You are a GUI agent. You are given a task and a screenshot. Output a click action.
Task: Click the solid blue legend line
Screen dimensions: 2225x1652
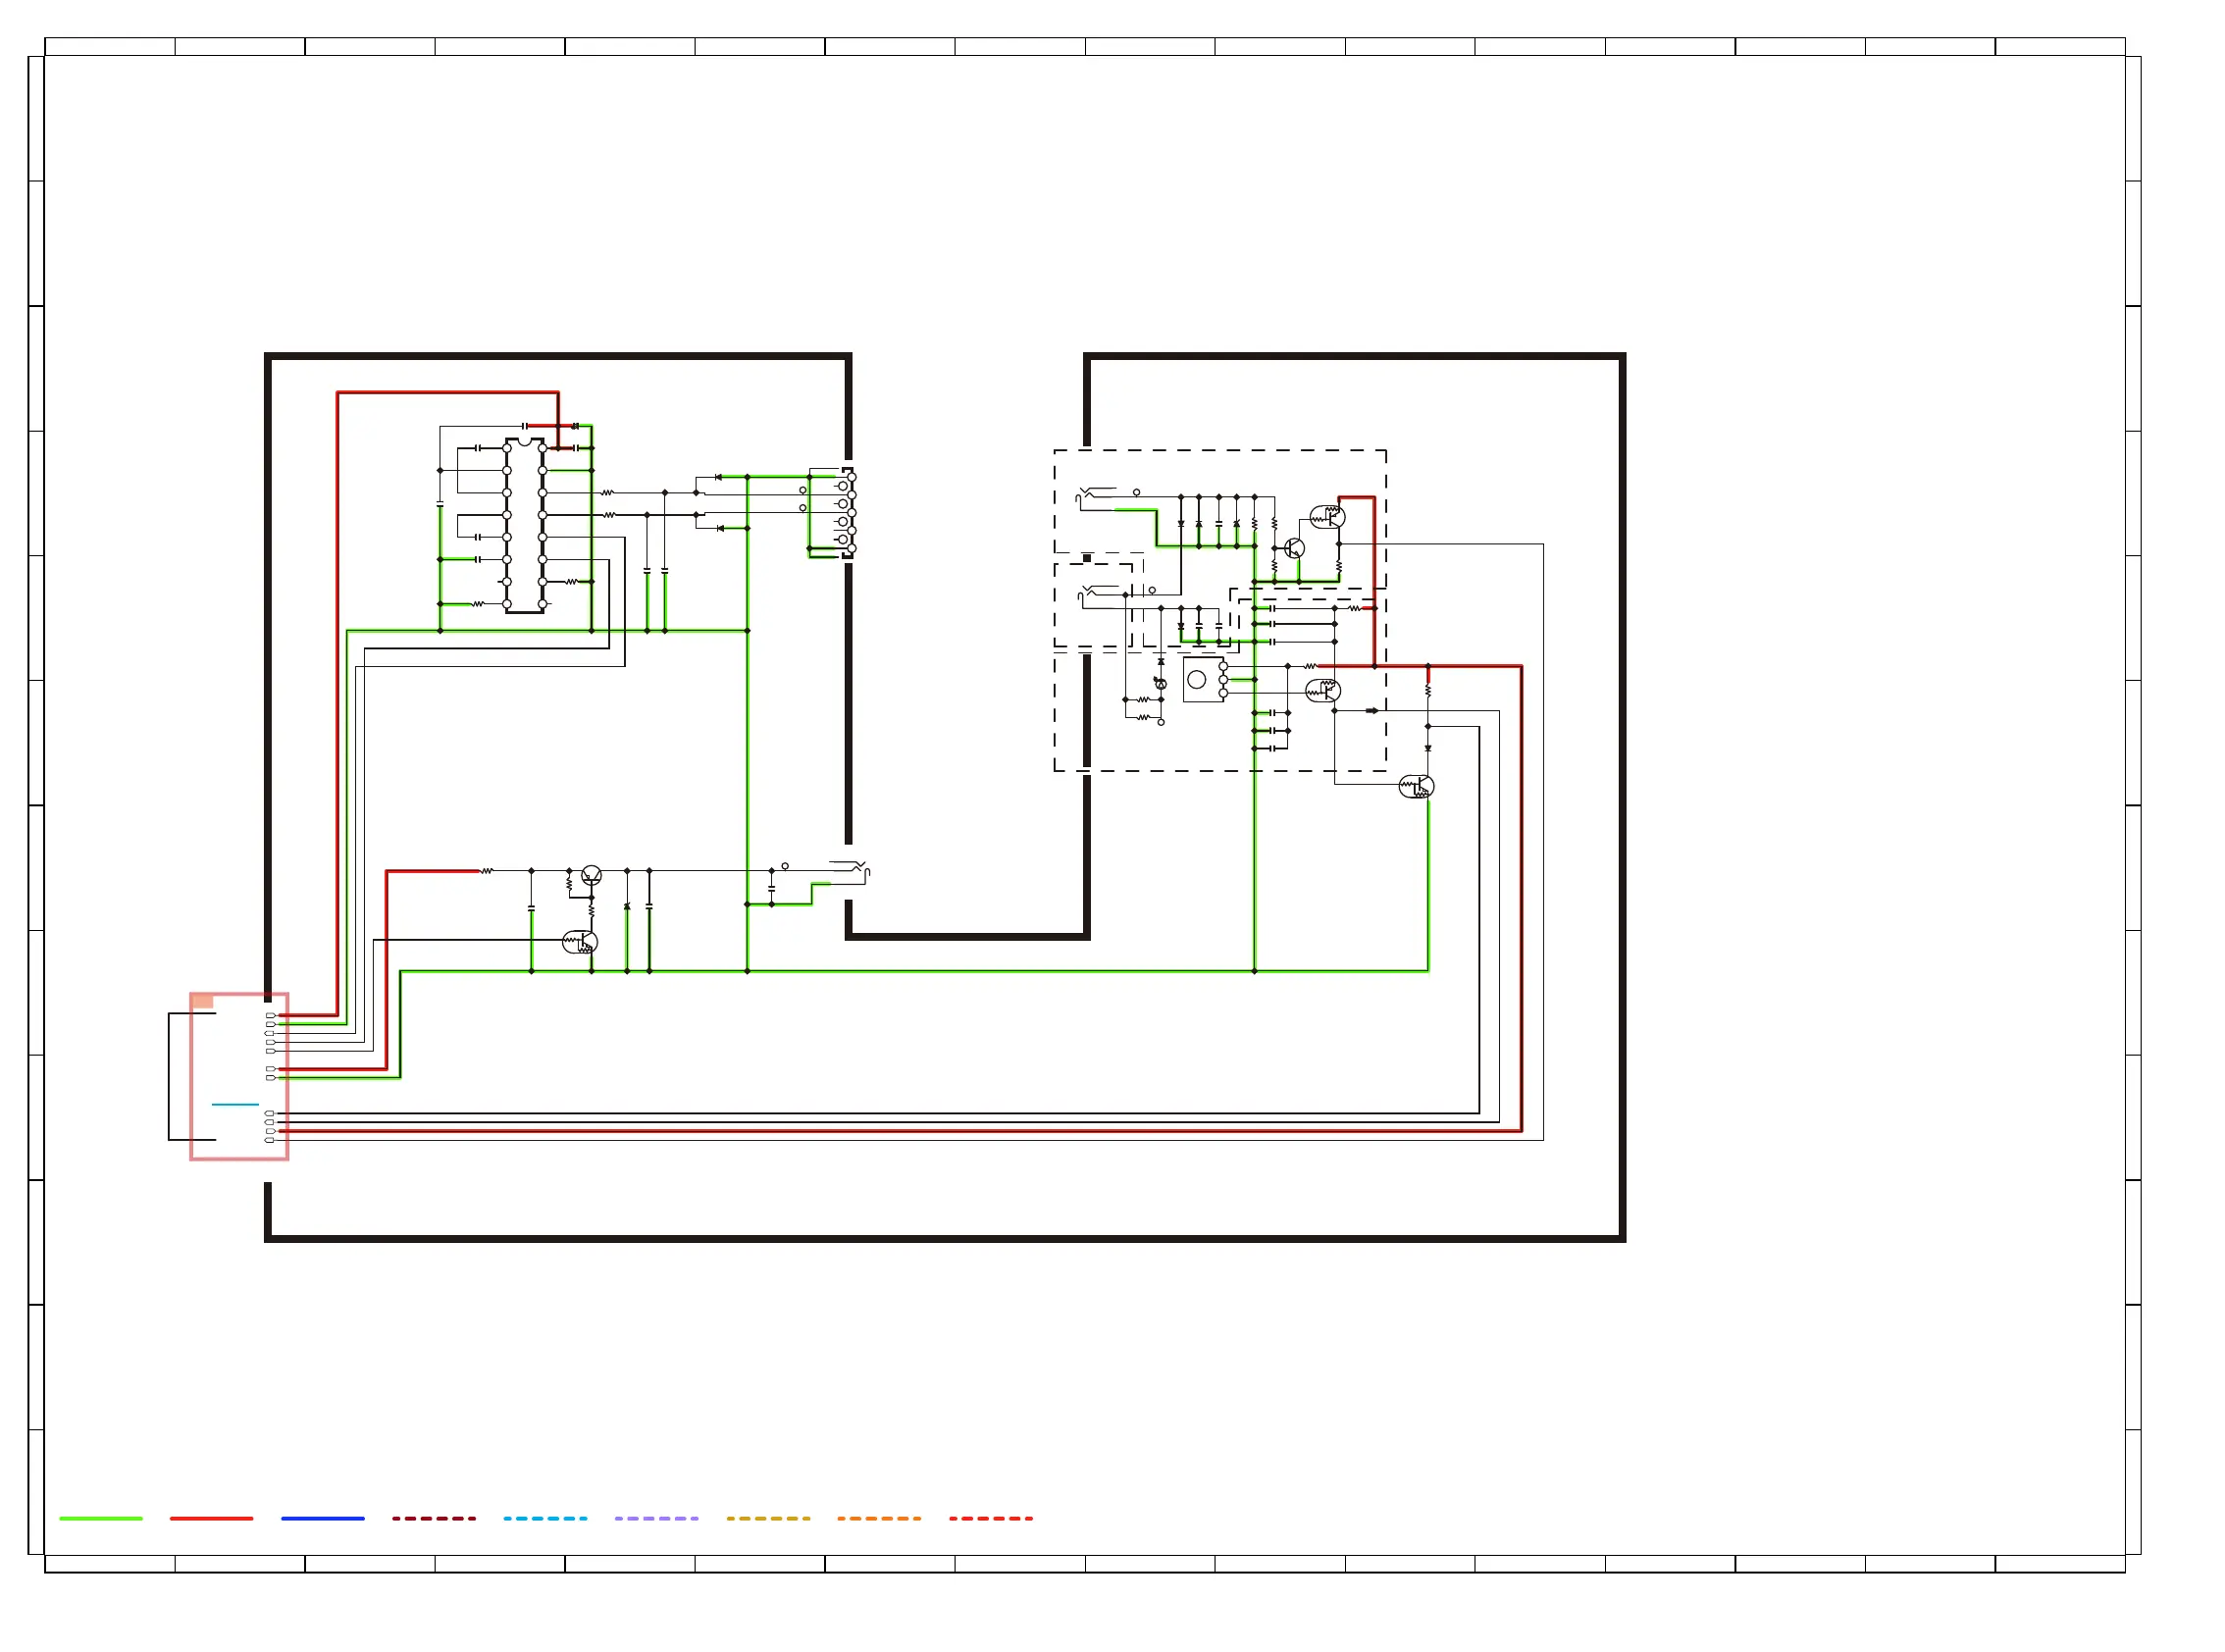(x=323, y=1518)
